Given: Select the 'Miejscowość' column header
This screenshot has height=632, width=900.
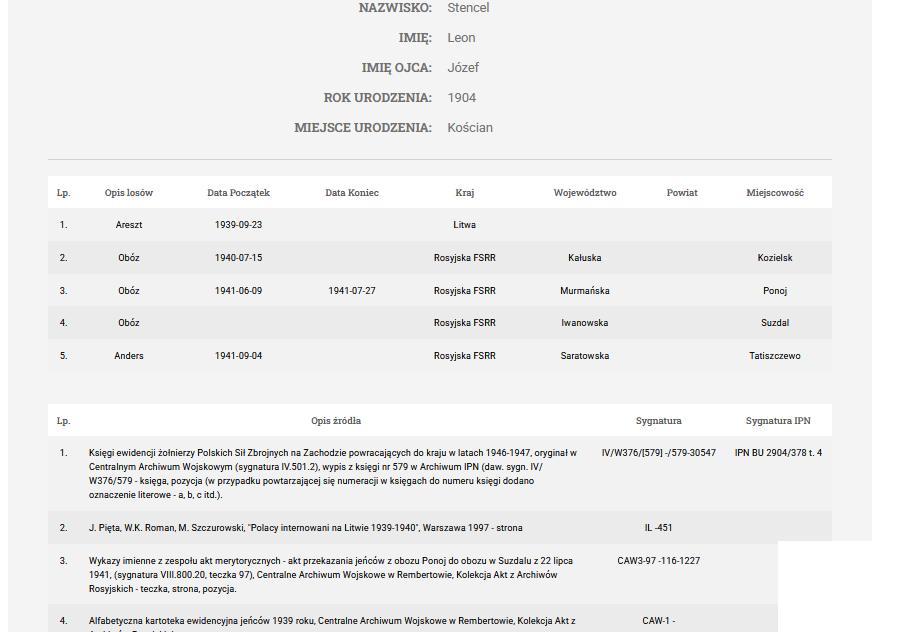Looking at the screenshot, I should [775, 193].
